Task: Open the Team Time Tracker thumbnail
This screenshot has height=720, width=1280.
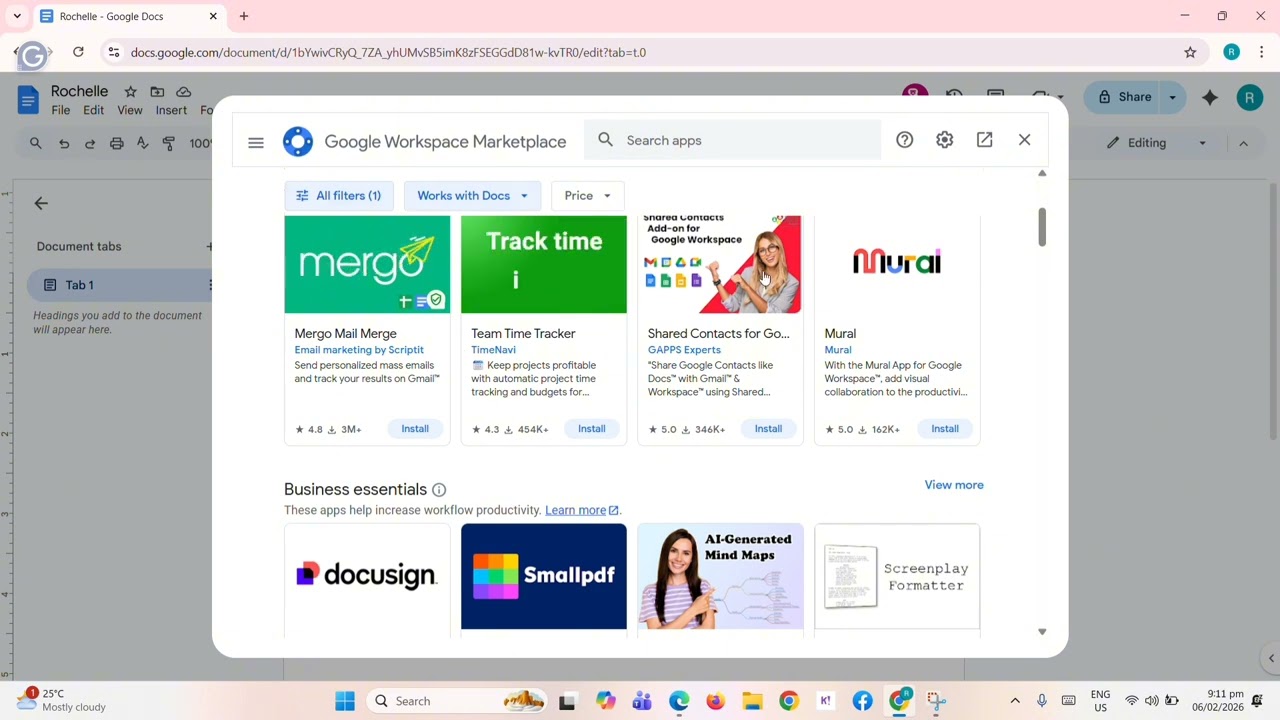Action: click(x=544, y=264)
